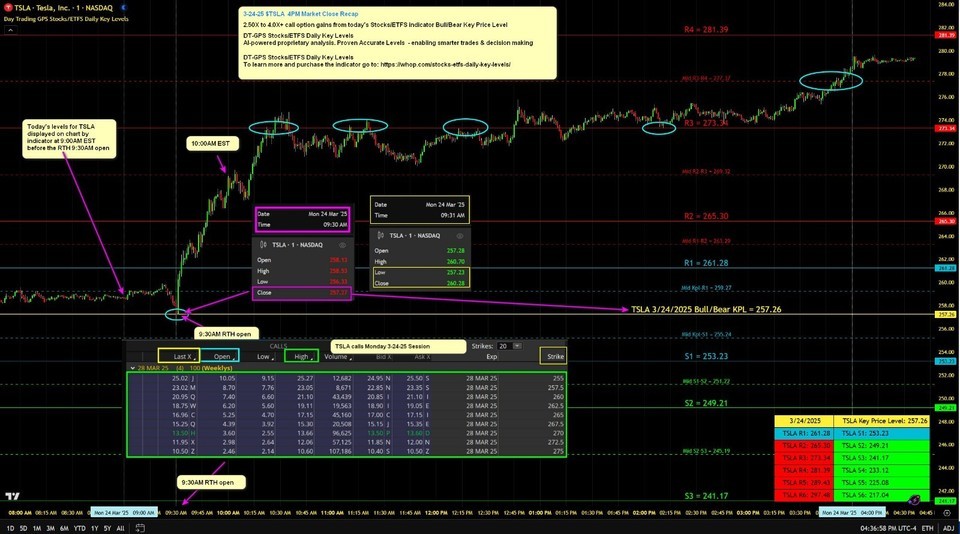Open the whop.com stocks-etfs-daily-key-levels link

tap(445, 64)
